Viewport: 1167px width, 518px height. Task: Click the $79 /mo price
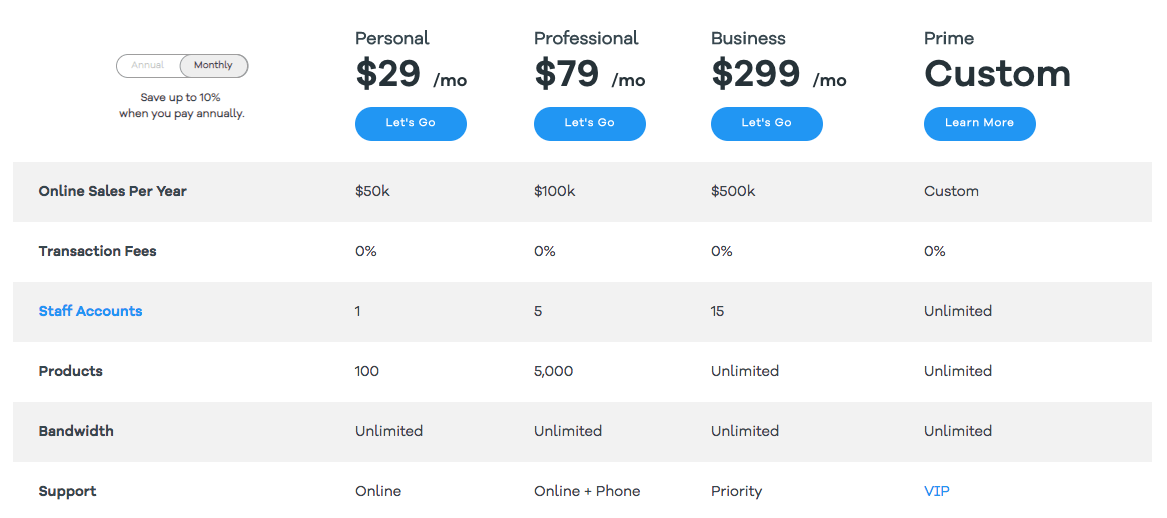(589, 74)
